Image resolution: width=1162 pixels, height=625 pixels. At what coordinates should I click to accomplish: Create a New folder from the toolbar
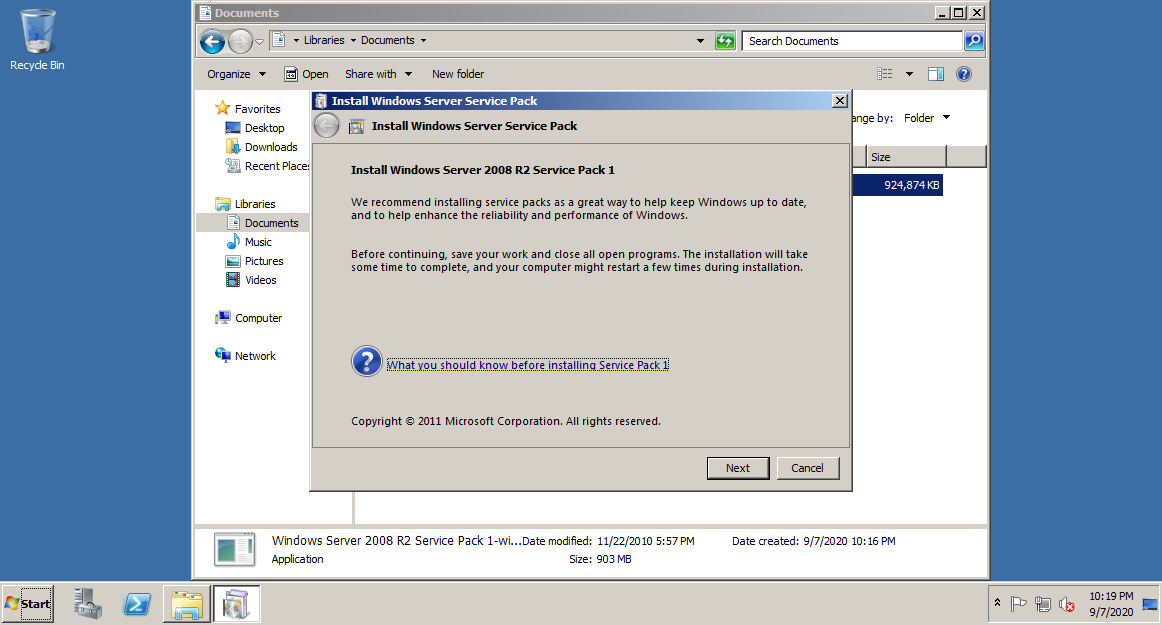pyautogui.click(x=458, y=74)
